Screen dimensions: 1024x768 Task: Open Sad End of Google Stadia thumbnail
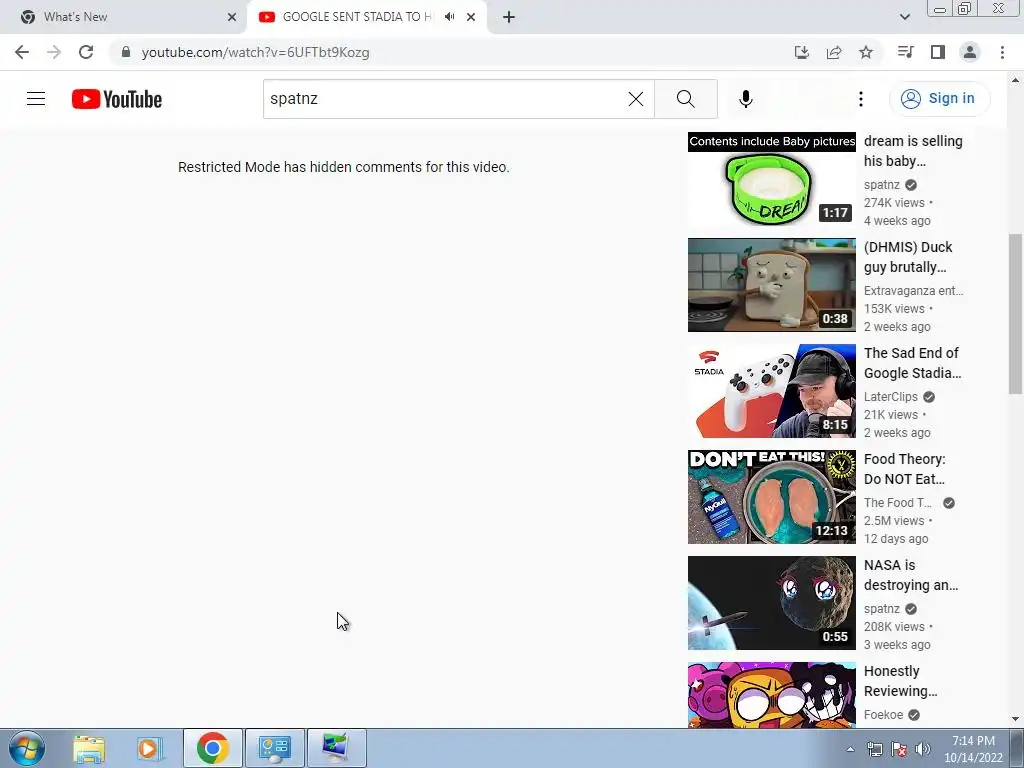pyautogui.click(x=771, y=391)
